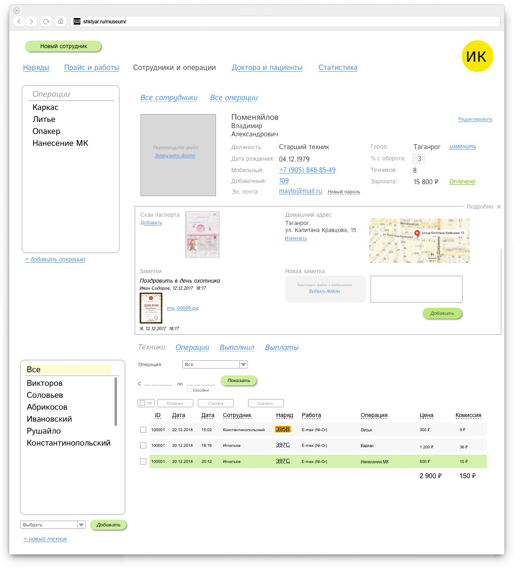Click the maylo@mail.ru email link
Image resolution: width=514 pixels, height=570 pixels.
(x=300, y=191)
